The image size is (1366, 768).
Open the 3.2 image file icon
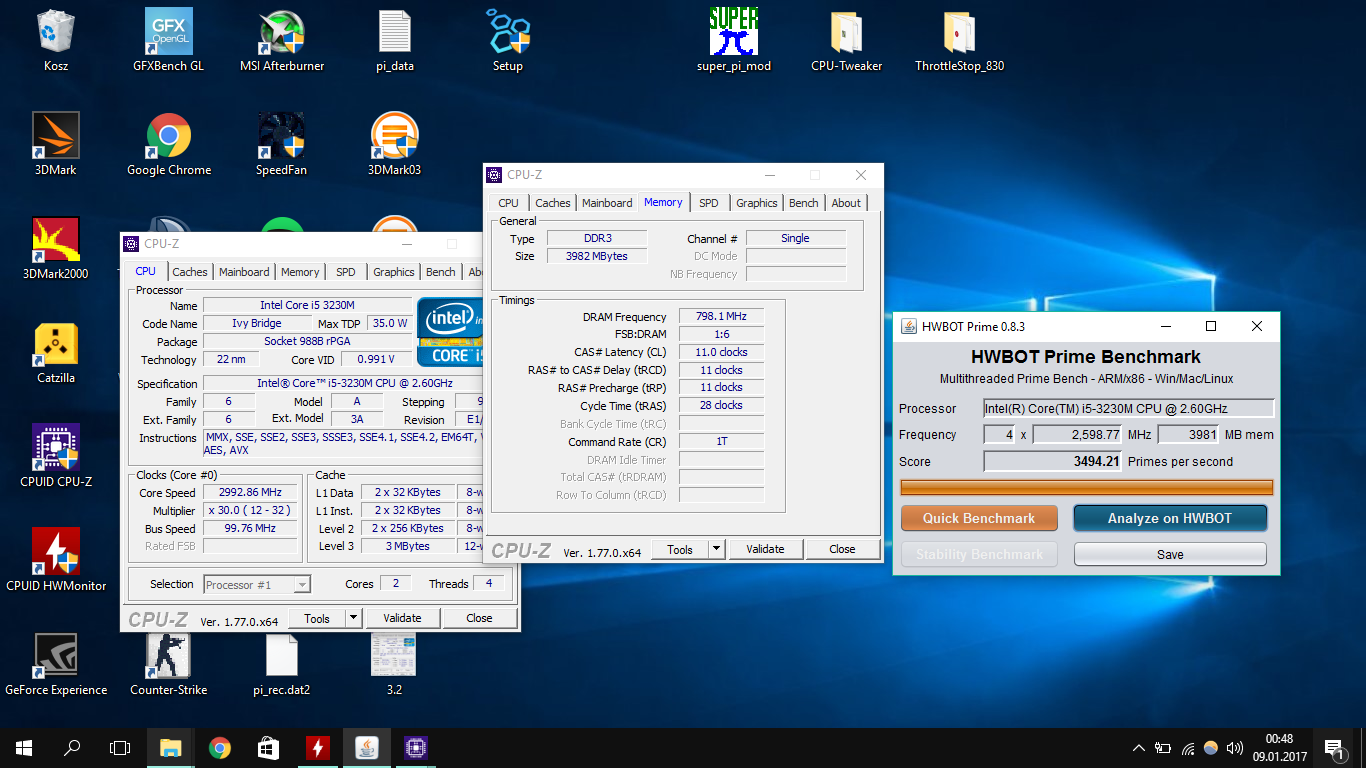click(x=394, y=664)
